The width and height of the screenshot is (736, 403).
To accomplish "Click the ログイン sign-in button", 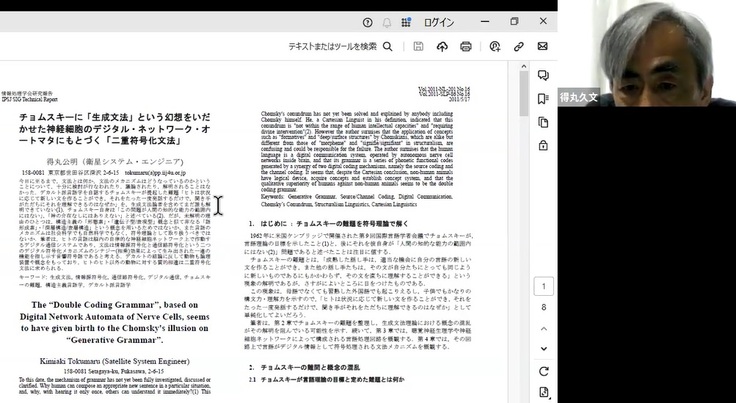I will (437, 21).
